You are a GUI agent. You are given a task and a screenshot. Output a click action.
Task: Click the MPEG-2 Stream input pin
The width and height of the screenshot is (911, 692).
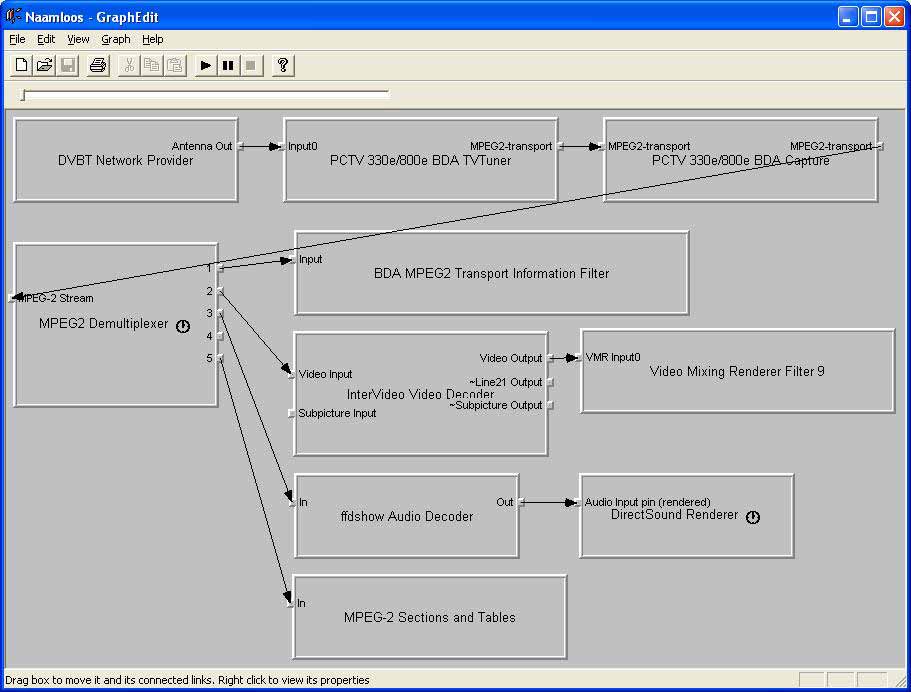(12, 299)
